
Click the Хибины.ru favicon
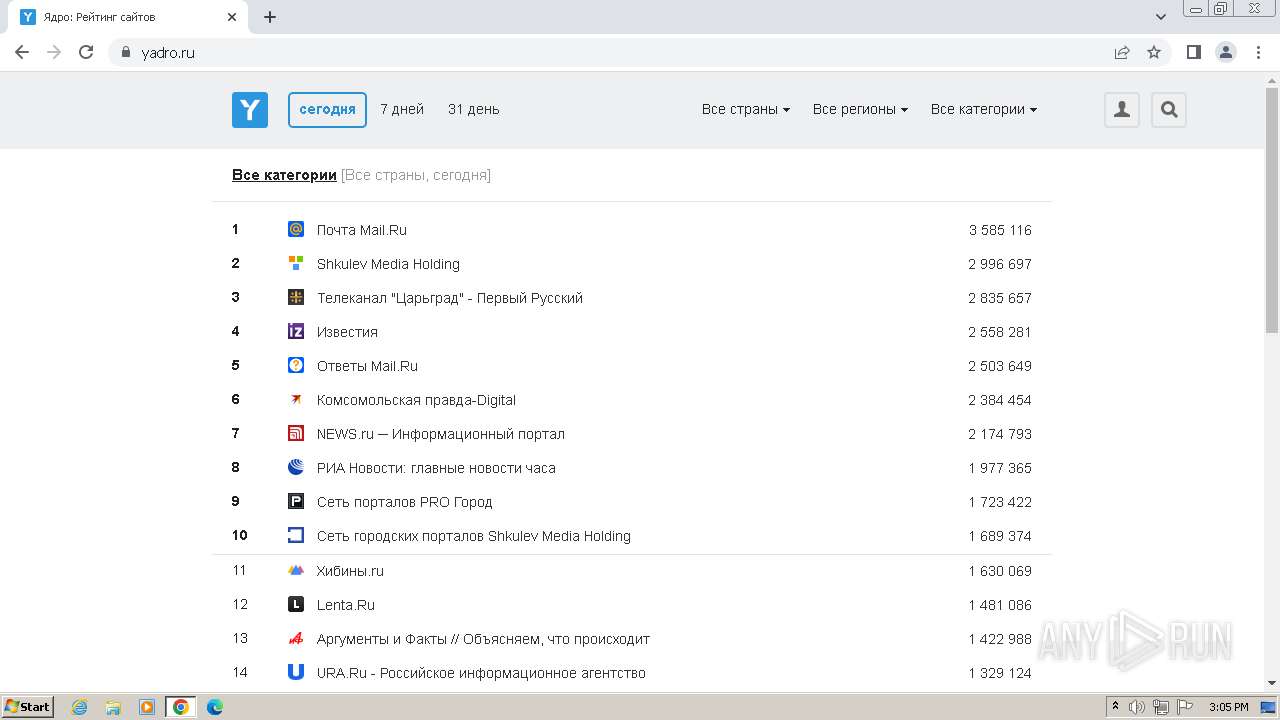[296, 571]
